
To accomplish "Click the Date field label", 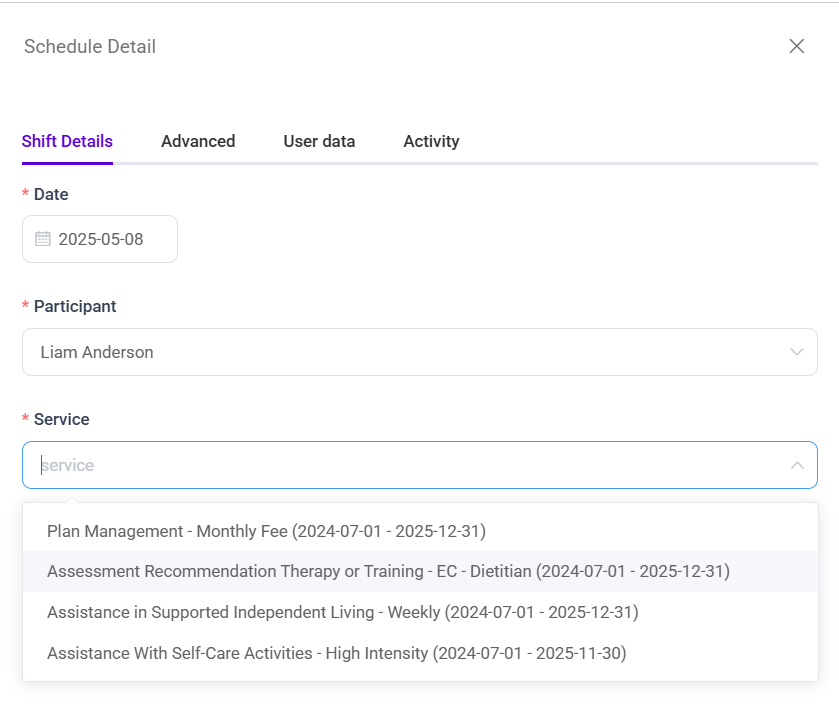I will [51, 194].
